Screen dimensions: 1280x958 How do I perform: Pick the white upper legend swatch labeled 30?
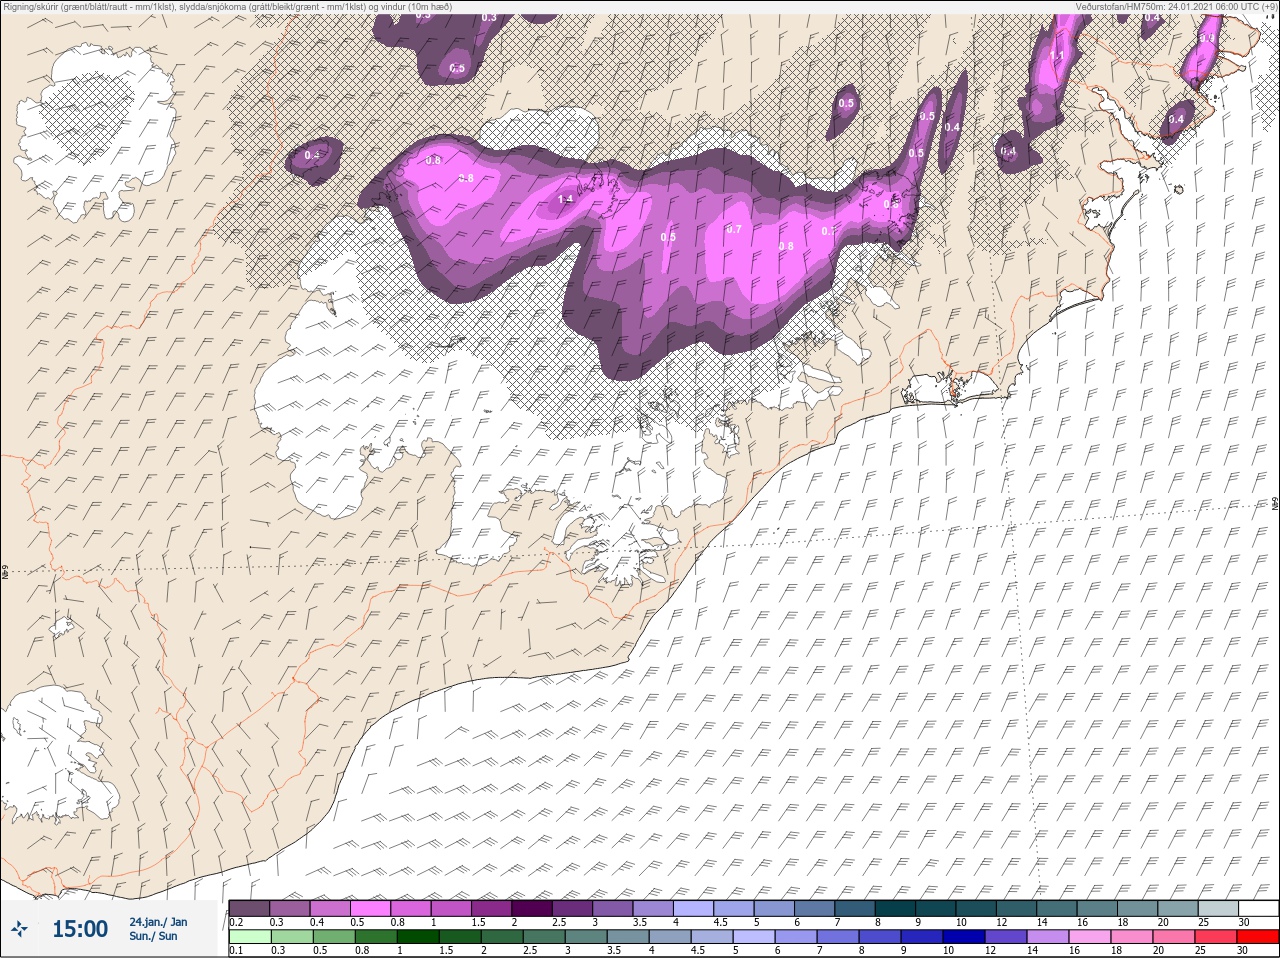coord(1259,908)
